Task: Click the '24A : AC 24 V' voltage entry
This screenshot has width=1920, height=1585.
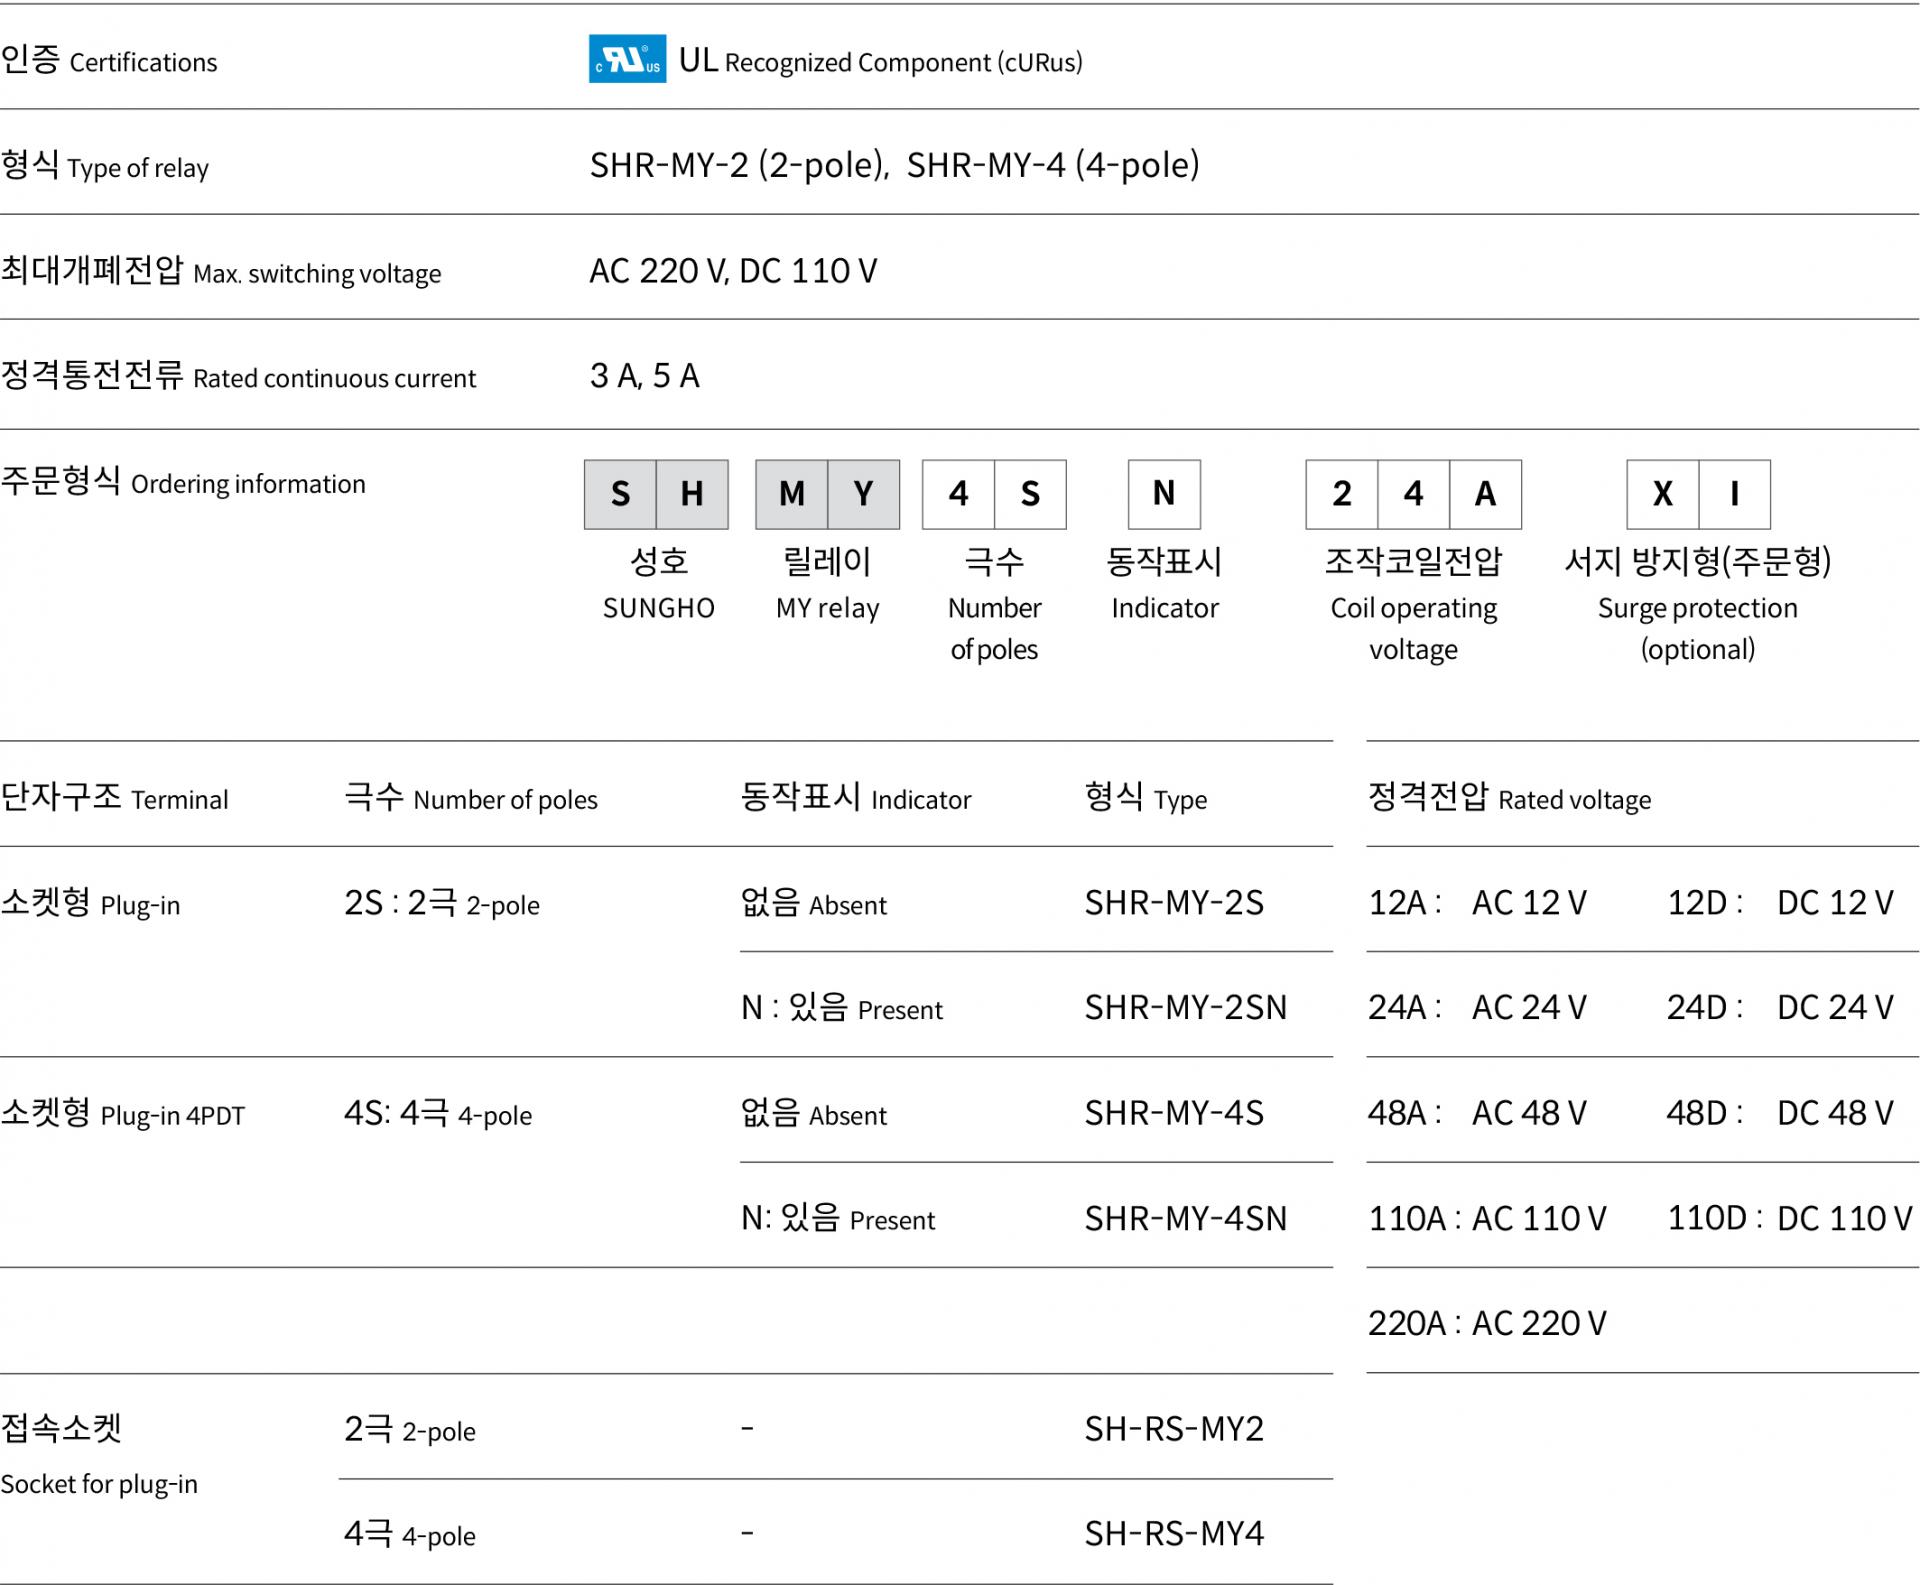Action: [1477, 1008]
